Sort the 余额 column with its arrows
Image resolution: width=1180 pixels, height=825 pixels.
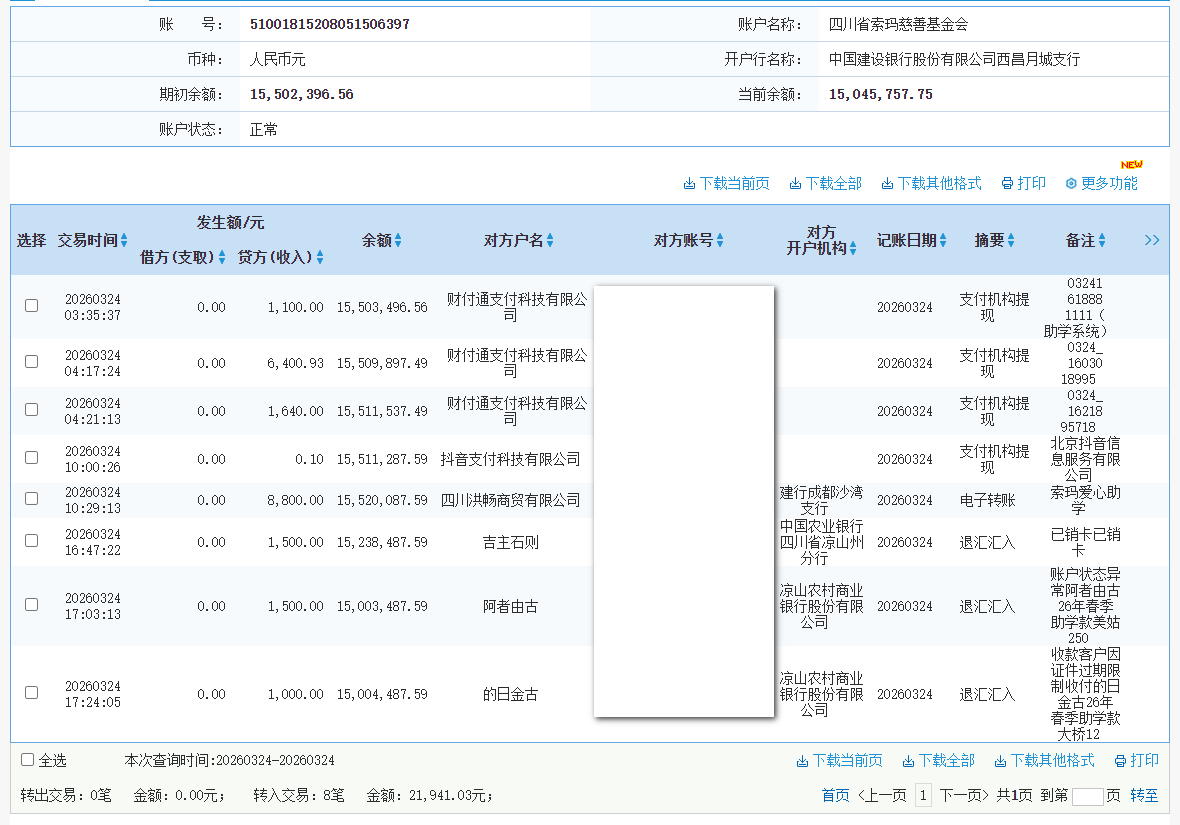point(400,240)
